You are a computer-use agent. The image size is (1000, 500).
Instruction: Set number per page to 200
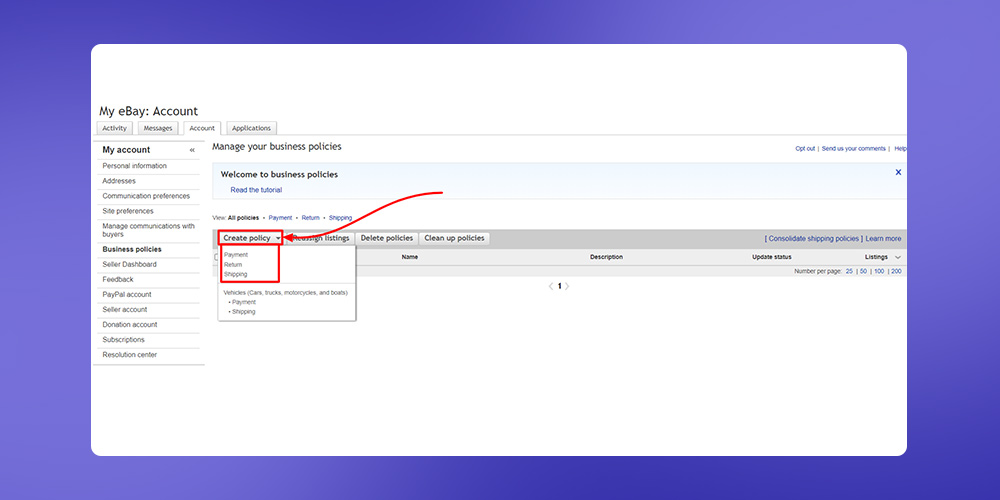click(x=896, y=272)
